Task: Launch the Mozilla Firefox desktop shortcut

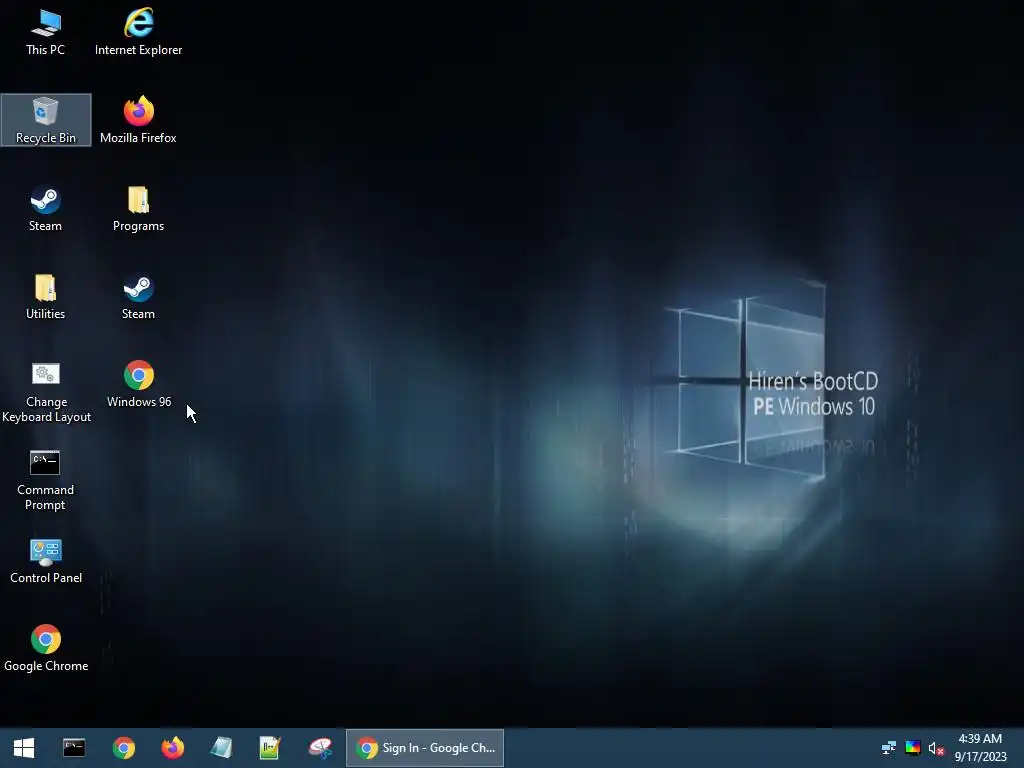Action: click(138, 120)
